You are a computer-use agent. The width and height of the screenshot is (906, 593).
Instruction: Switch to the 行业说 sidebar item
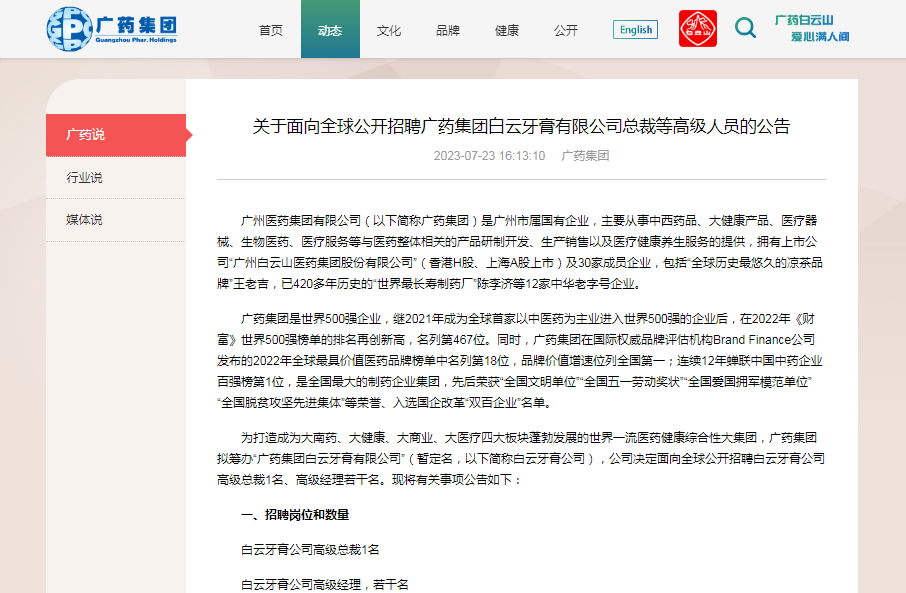click(116, 178)
